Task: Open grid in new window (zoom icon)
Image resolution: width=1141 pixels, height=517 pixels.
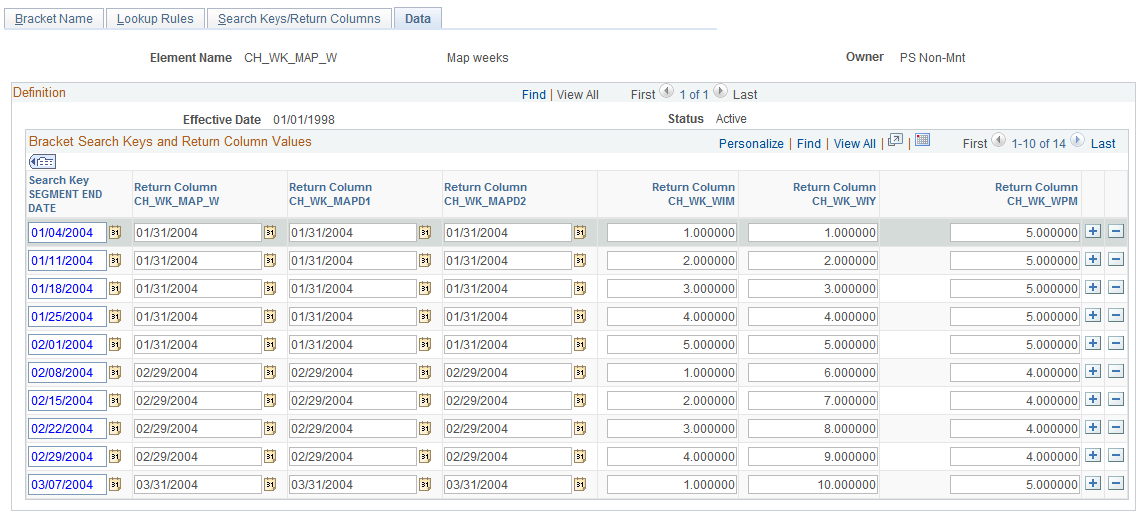Action: click(896, 141)
